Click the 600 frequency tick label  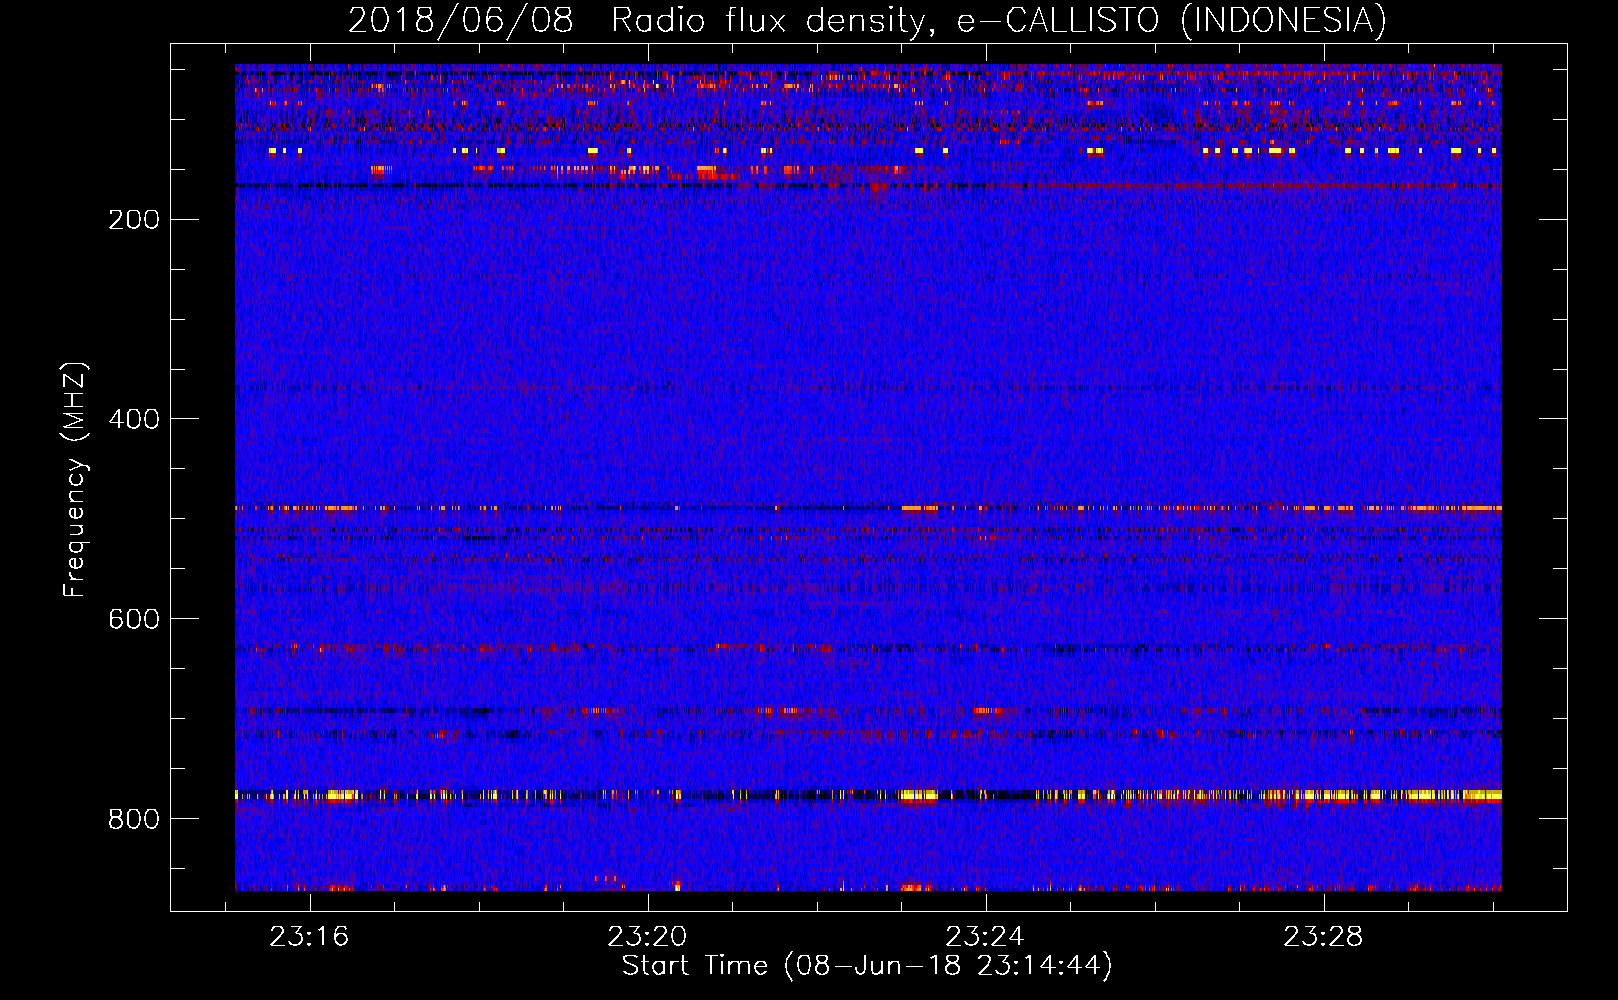[134, 619]
